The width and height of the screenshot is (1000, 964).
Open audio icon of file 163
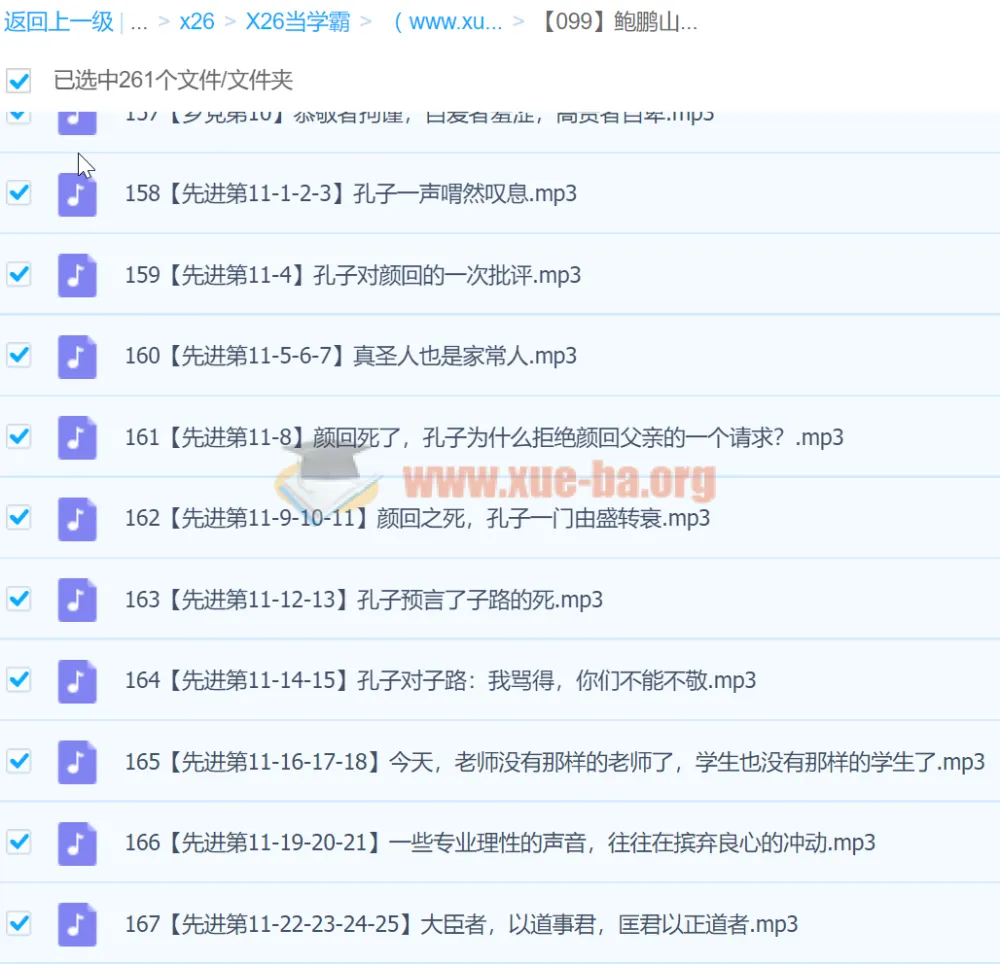77,600
